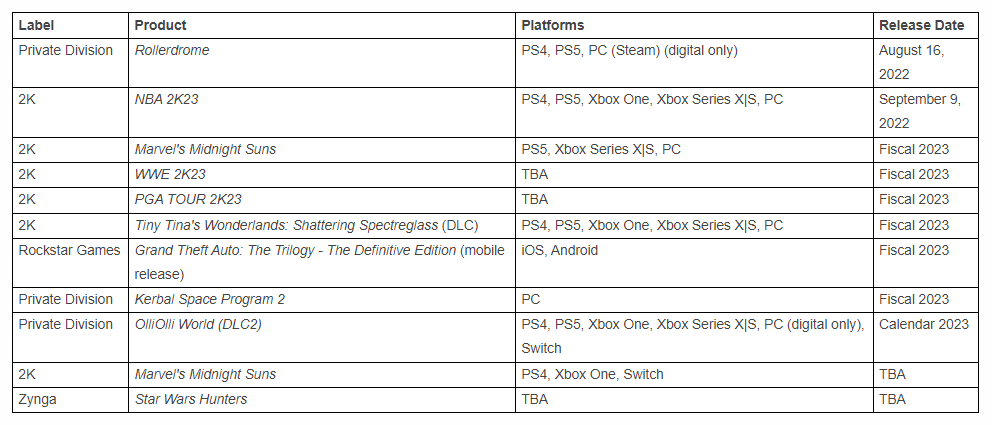Select the Calendar 2023 release date cell

926,337
